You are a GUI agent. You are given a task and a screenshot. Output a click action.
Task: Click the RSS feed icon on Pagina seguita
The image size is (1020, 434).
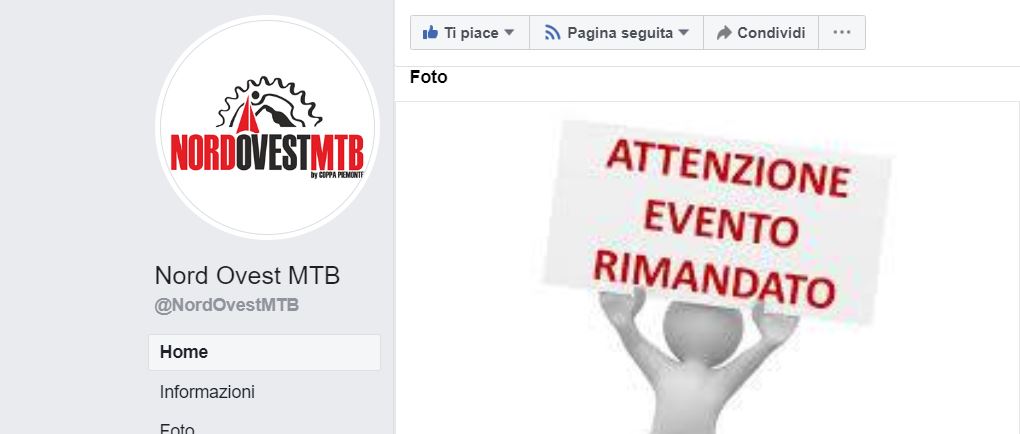[552, 33]
